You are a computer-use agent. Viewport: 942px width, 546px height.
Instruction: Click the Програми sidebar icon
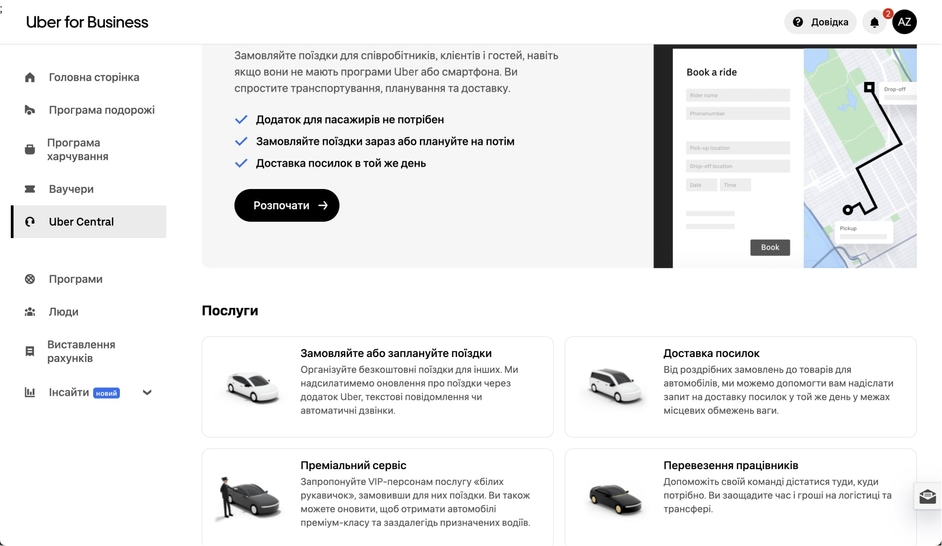pyautogui.click(x=30, y=279)
